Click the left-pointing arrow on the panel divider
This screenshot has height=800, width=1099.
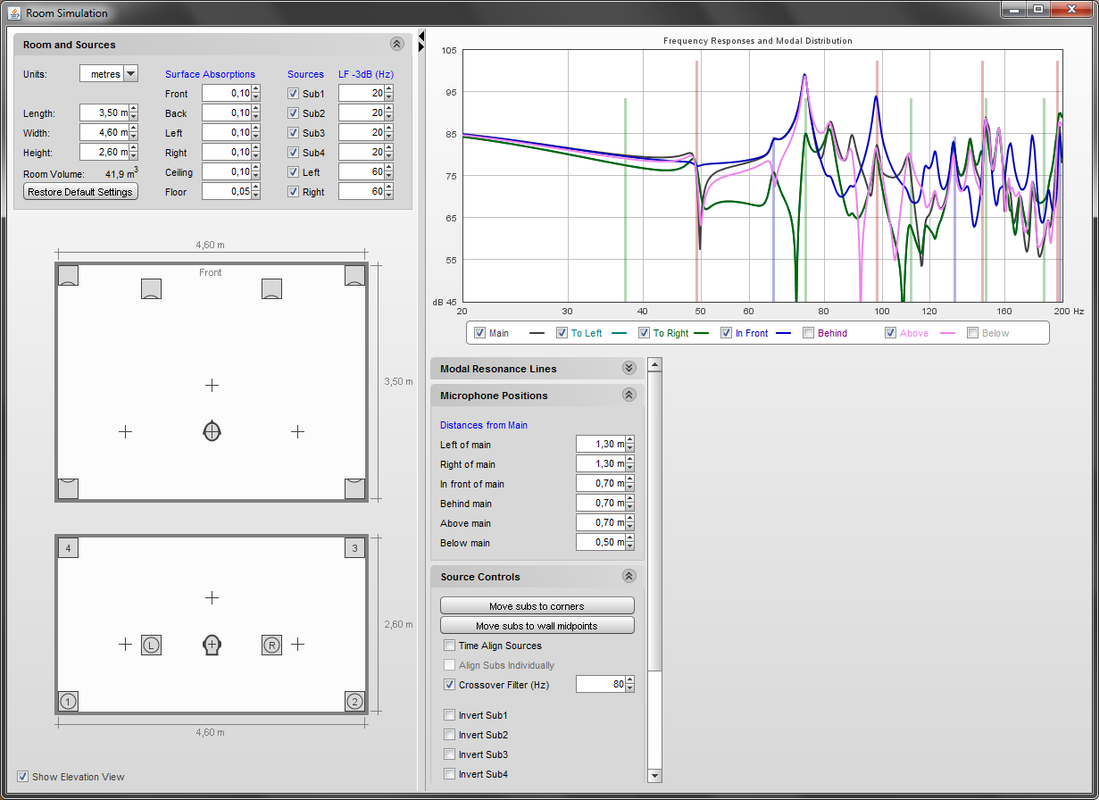click(421, 35)
